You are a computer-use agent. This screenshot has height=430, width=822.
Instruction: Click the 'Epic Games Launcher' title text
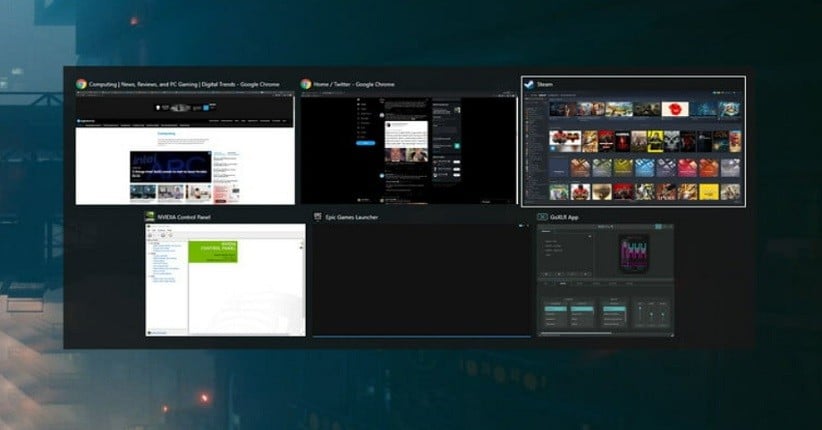click(351, 217)
